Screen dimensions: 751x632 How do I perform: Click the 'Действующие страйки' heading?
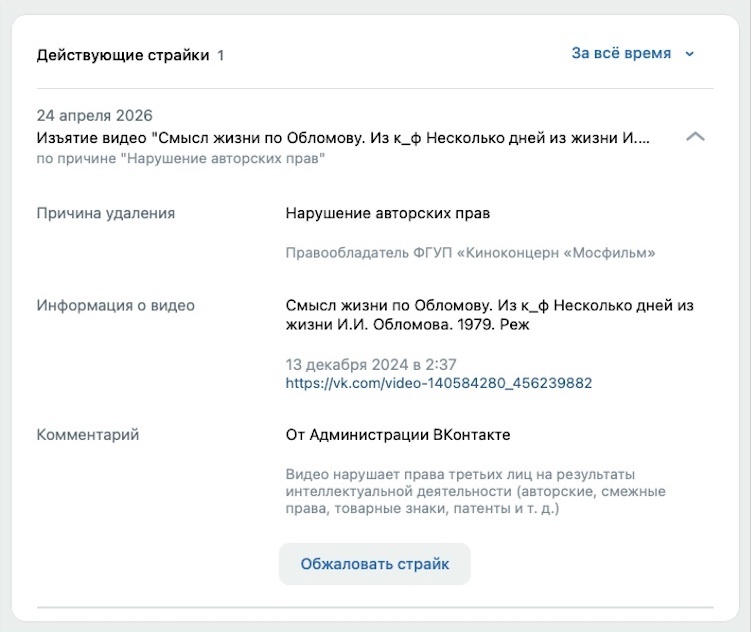point(123,55)
